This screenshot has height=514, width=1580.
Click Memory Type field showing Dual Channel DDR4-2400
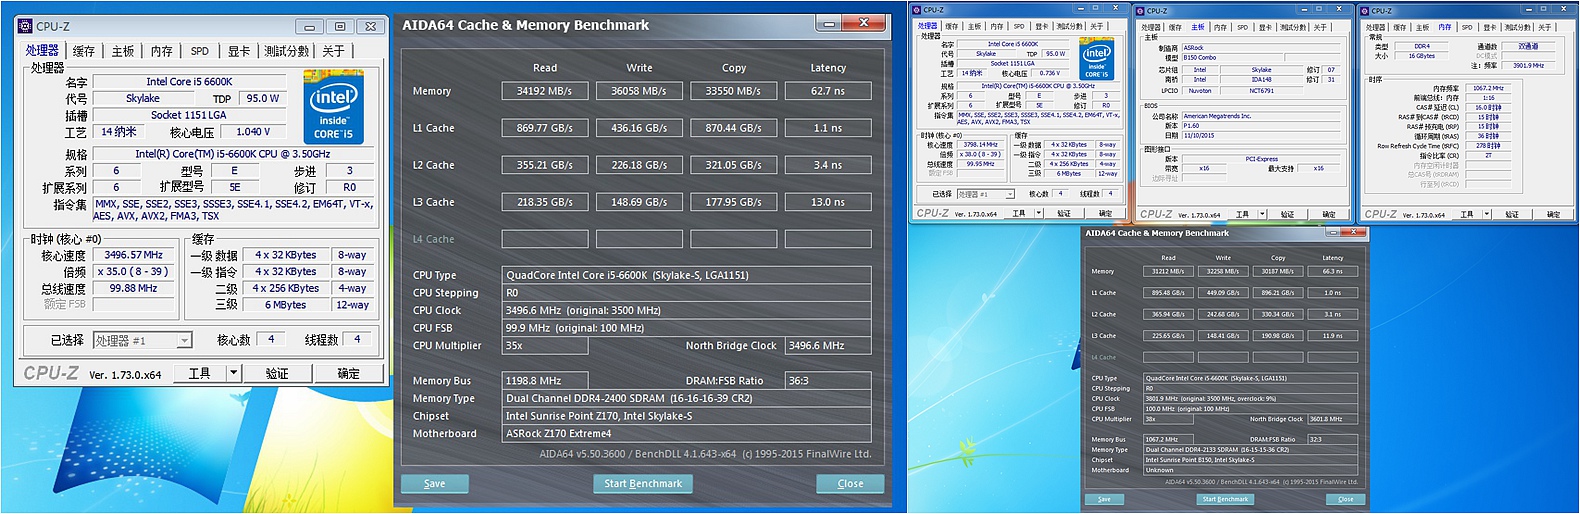[x=686, y=398]
